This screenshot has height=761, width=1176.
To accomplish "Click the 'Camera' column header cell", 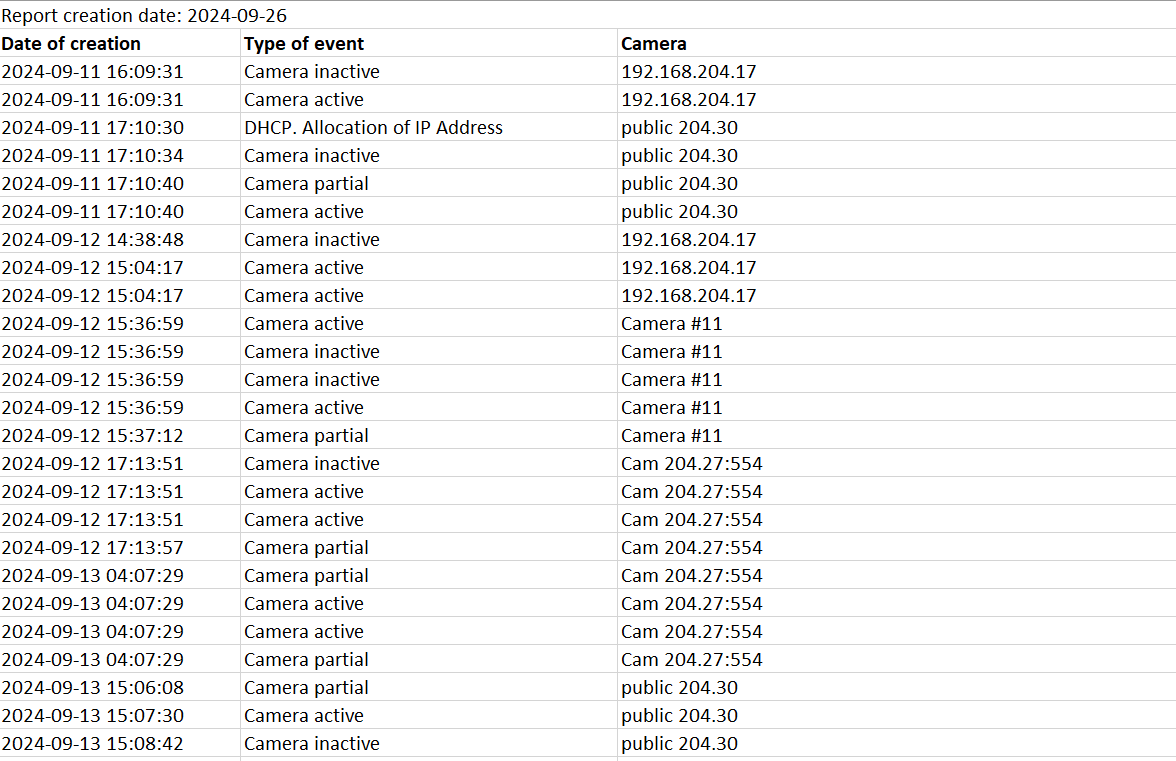I will [654, 44].
